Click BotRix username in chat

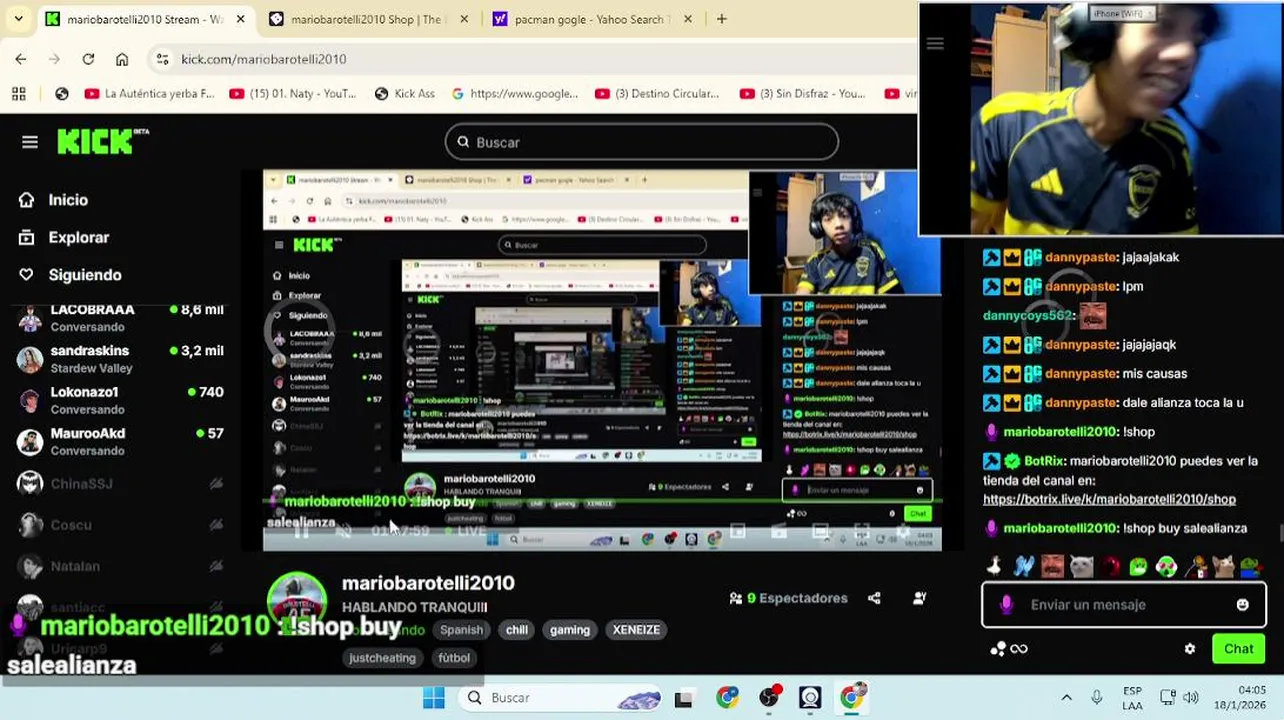tap(1043, 461)
